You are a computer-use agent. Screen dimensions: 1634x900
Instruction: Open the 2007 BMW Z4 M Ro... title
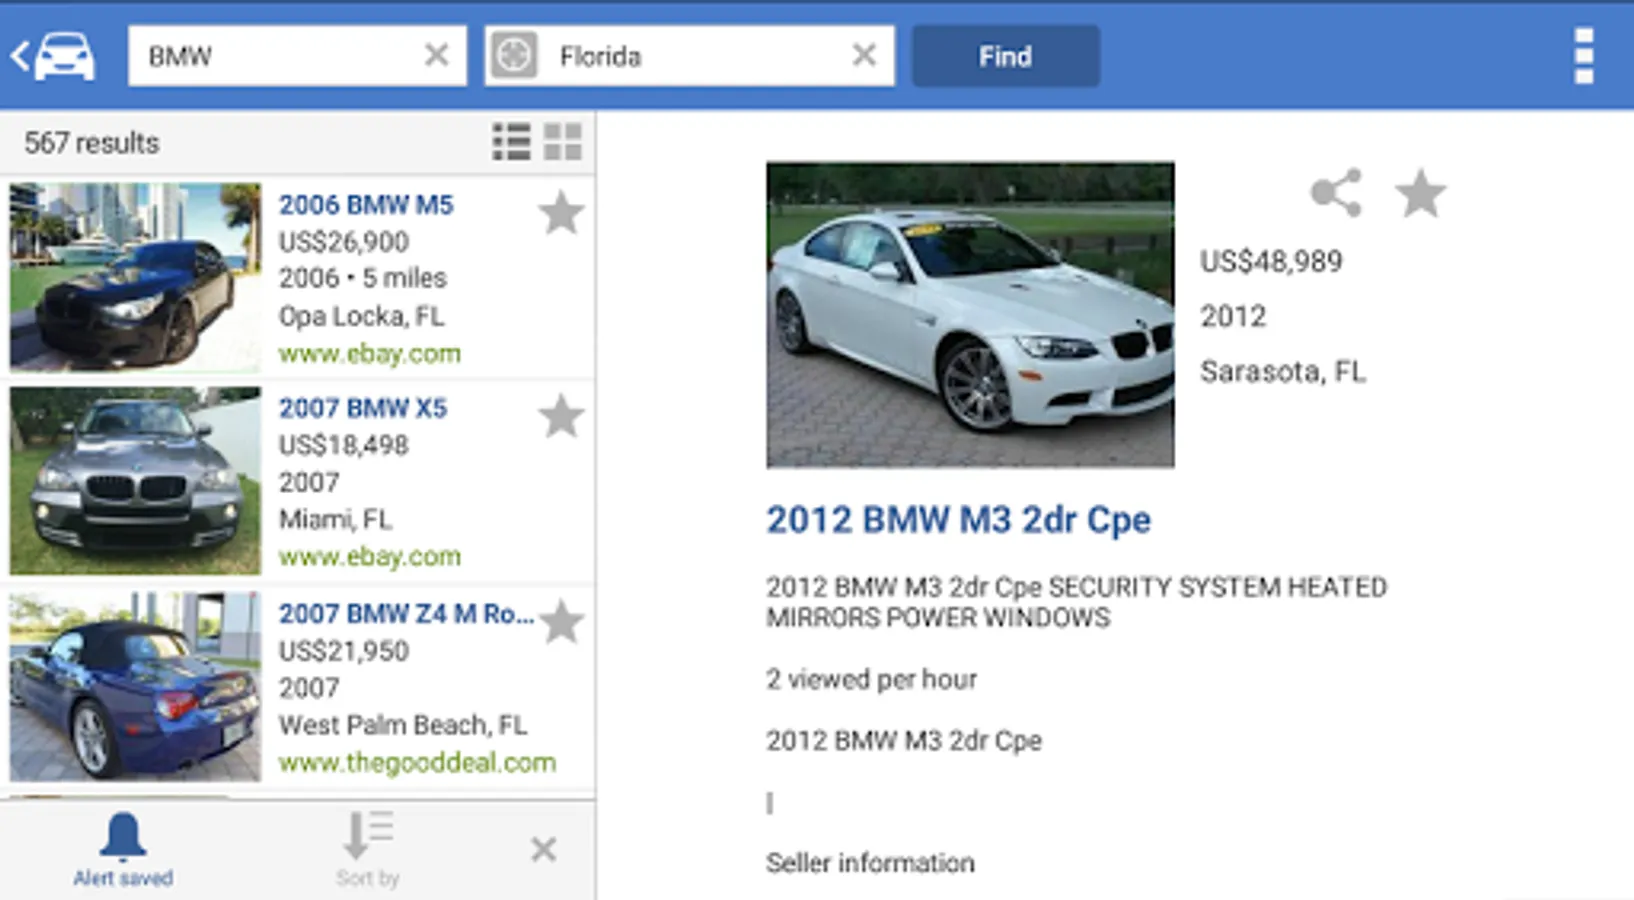(406, 614)
